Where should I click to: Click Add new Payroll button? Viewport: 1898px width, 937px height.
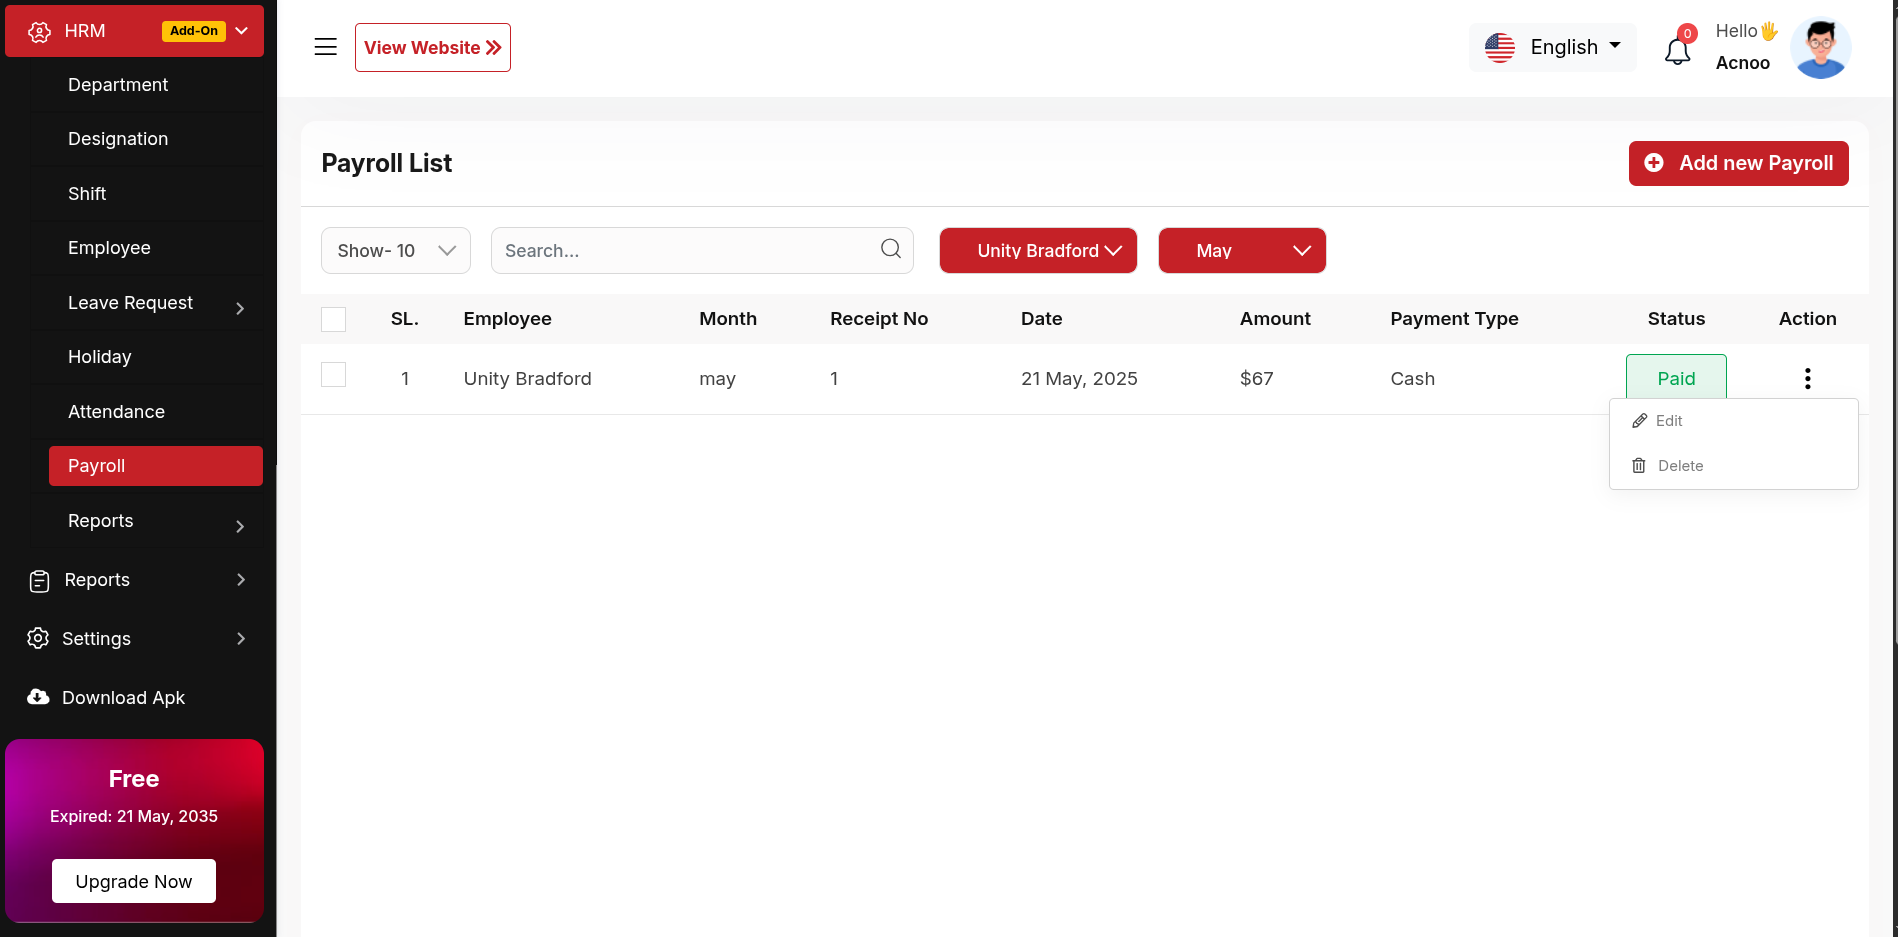coord(1738,163)
